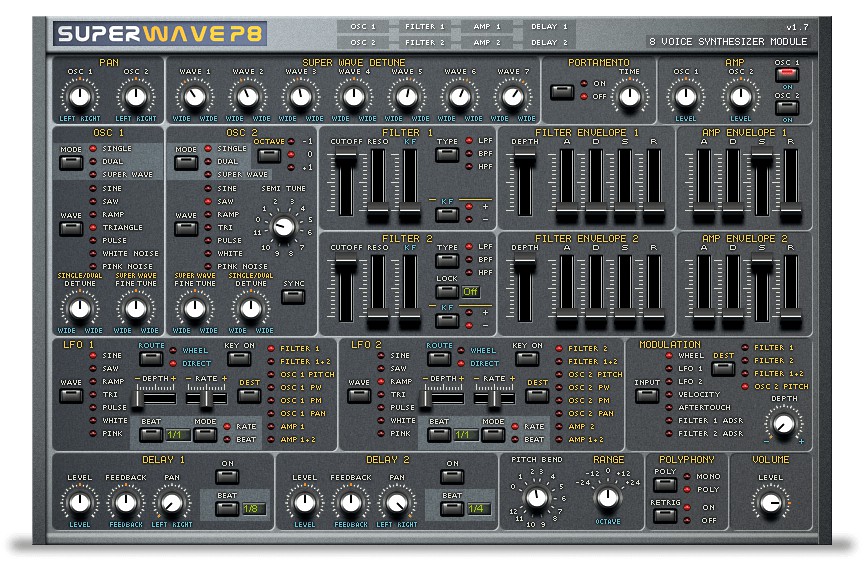Click the Filter 2 lock display reading Off
Screen dimensions: 864x561
[x=471, y=292]
